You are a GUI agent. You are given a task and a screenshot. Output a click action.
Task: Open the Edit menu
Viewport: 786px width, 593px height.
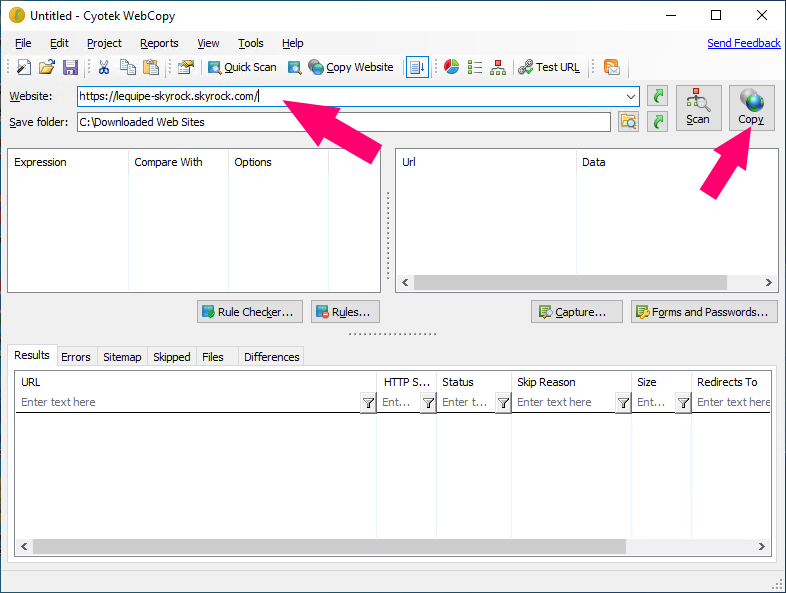click(x=59, y=44)
